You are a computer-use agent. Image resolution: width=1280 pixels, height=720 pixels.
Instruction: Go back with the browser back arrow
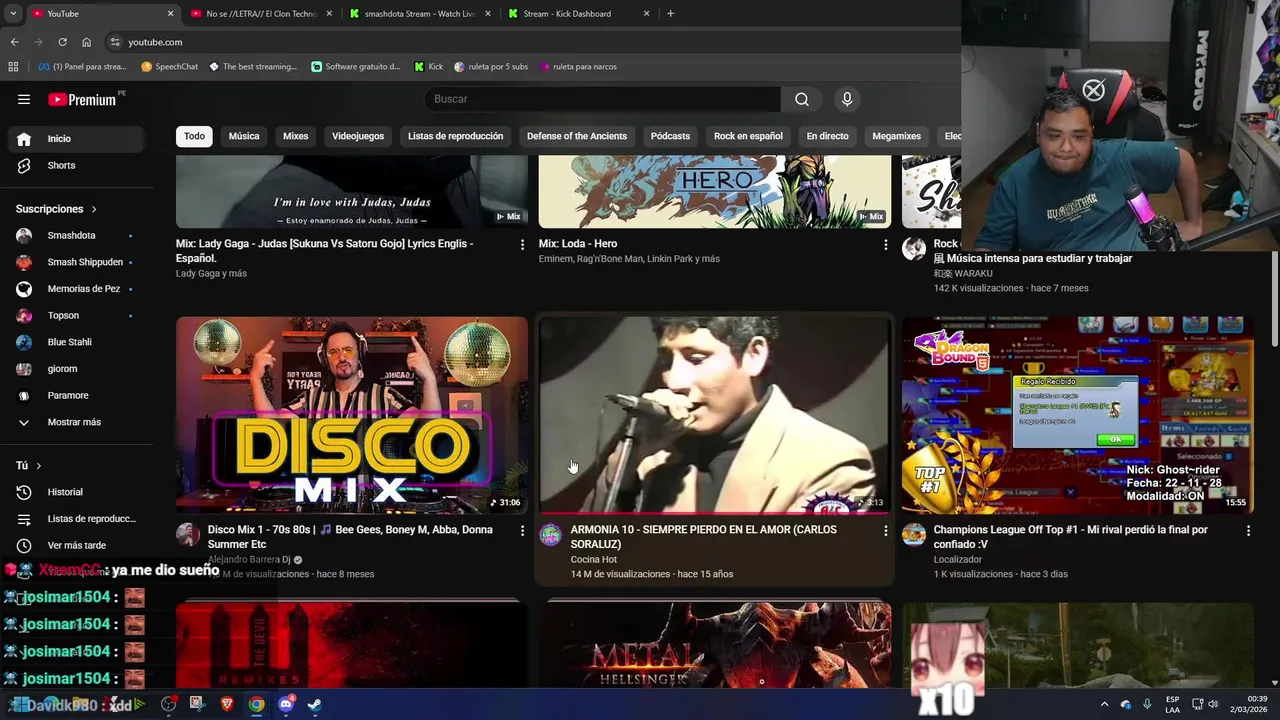[x=14, y=42]
